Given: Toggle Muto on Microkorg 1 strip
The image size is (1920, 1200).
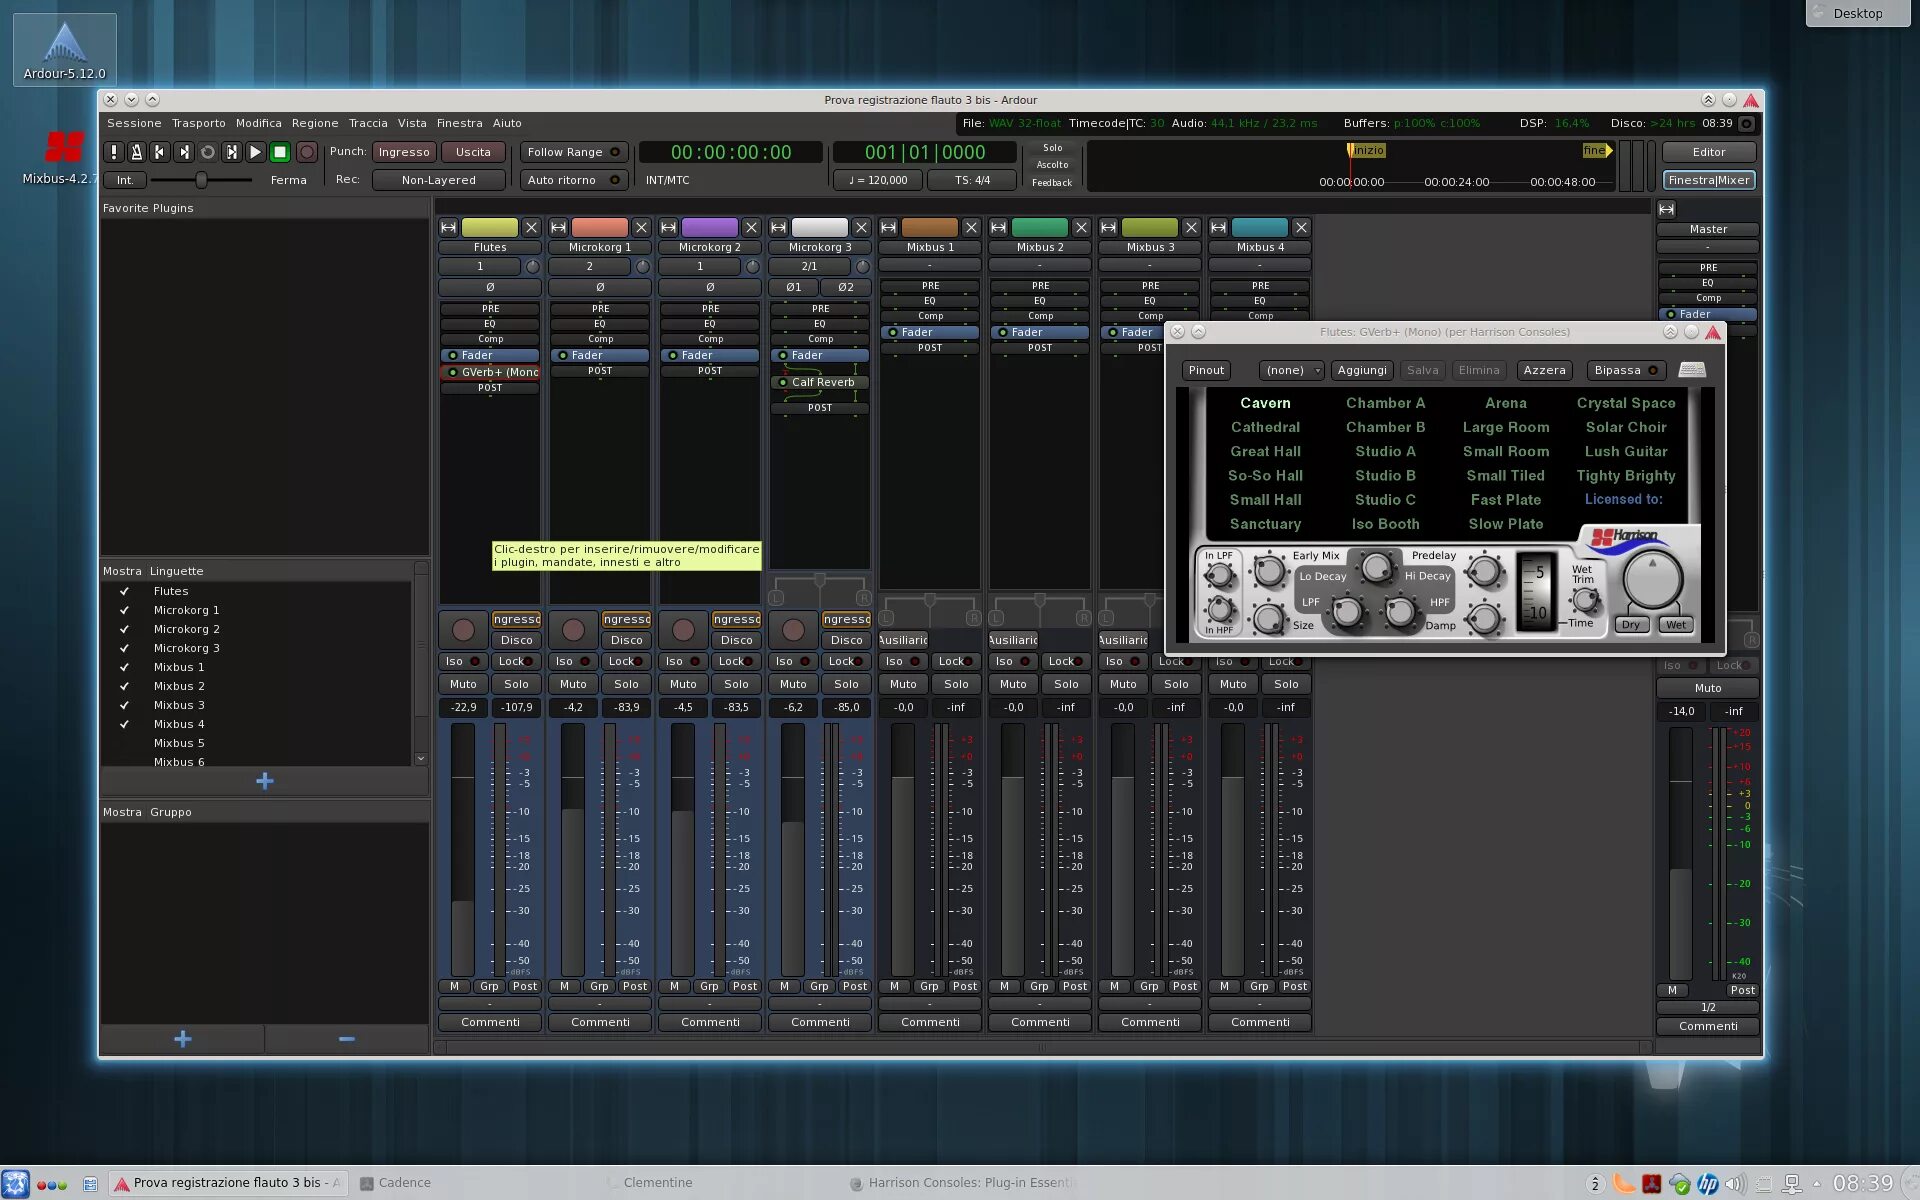Looking at the screenshot, I should 573,684.
